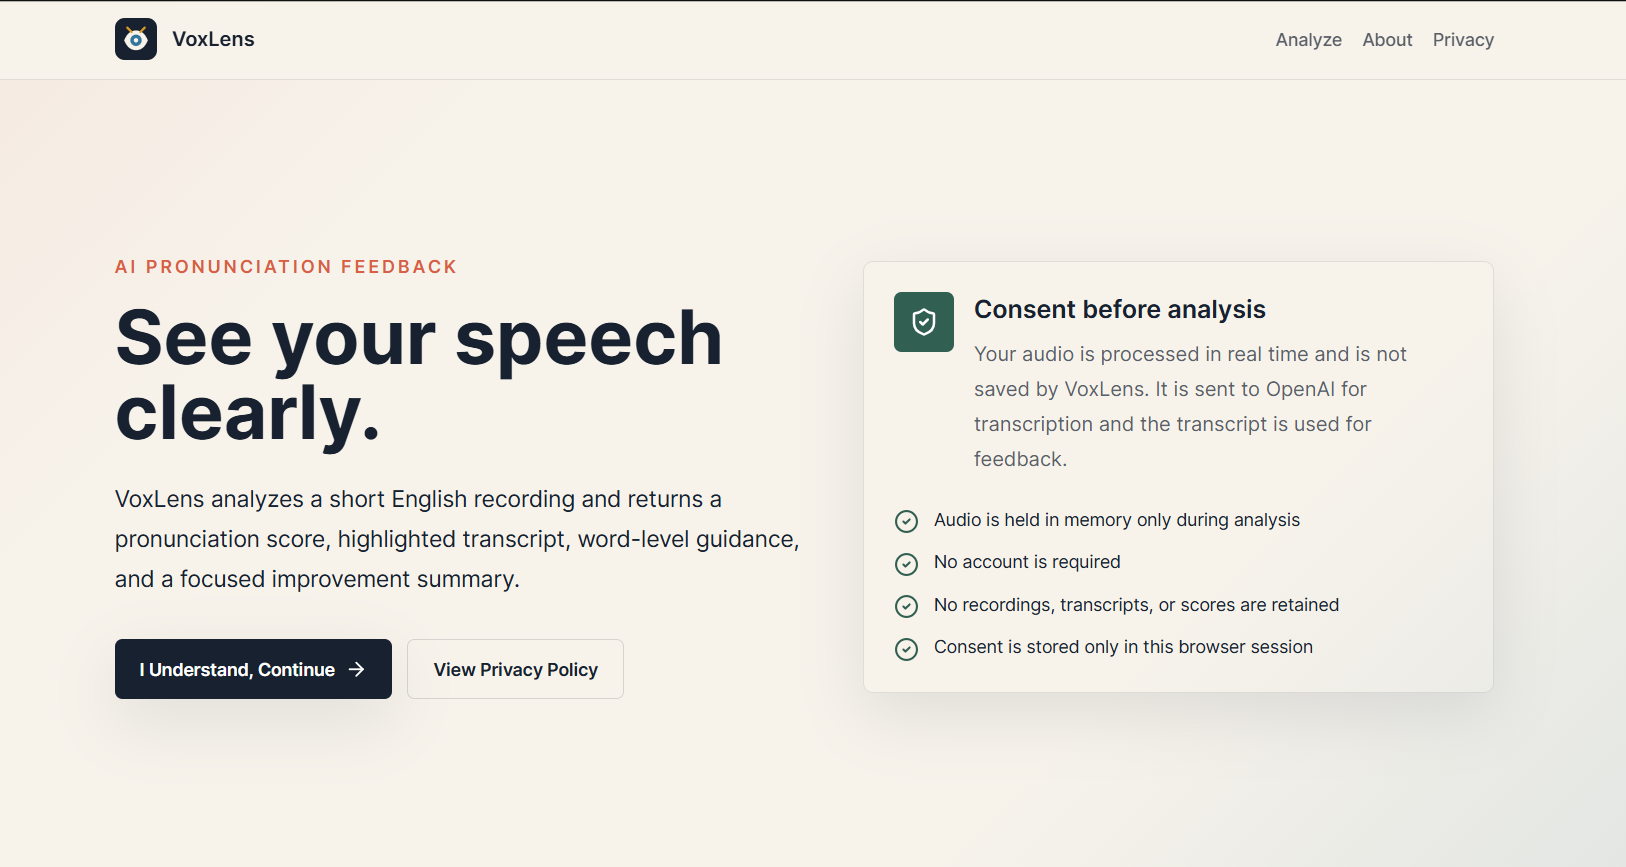Screen dimensions: 1626x867
Task: Click the check icon beside 'No recordings, transcripts' line
Action: tap(906, 606)
